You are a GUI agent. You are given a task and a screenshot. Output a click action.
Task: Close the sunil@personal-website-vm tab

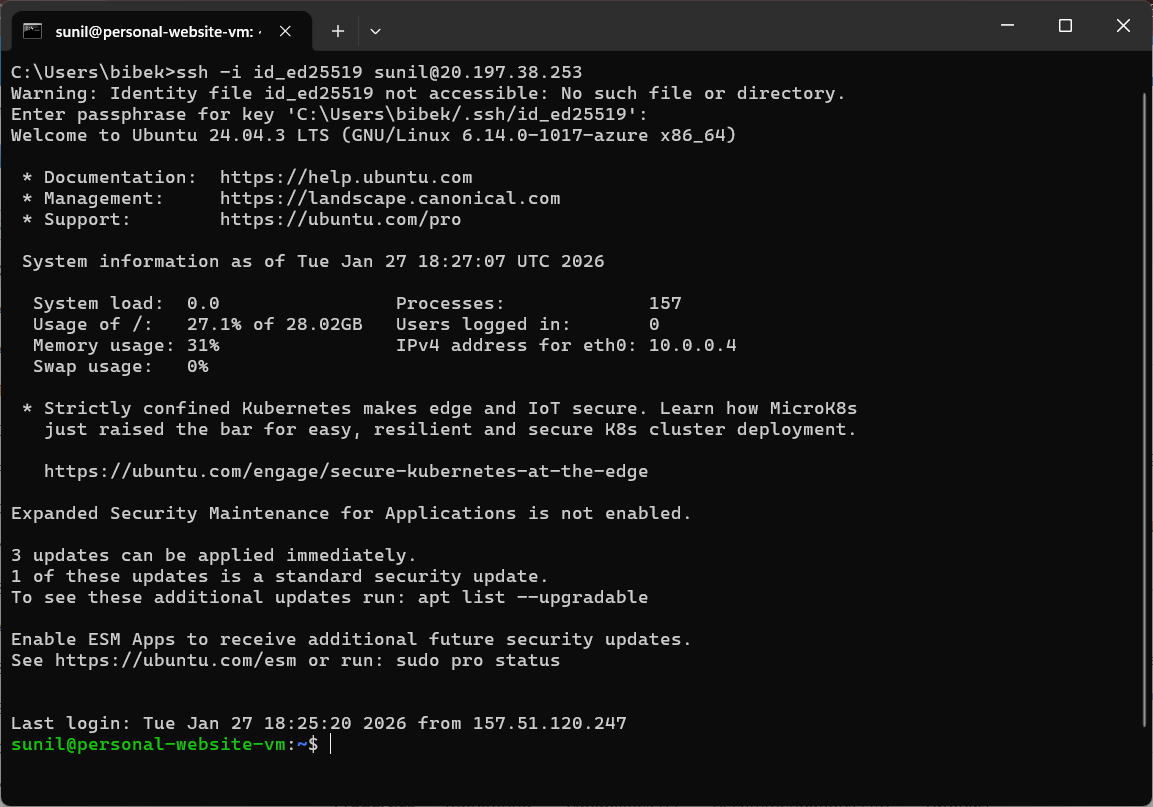pyautogui.click(x=285, y=31)
